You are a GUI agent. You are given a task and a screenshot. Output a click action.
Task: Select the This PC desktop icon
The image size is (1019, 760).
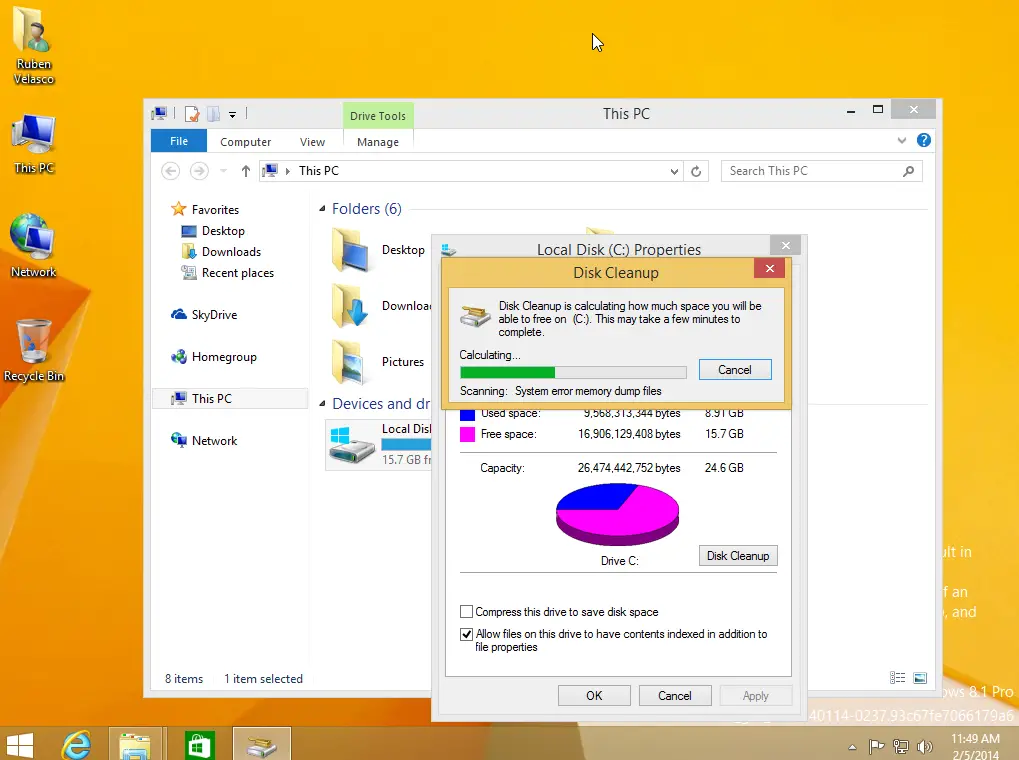pyautogui.click(x=34, y=144)
